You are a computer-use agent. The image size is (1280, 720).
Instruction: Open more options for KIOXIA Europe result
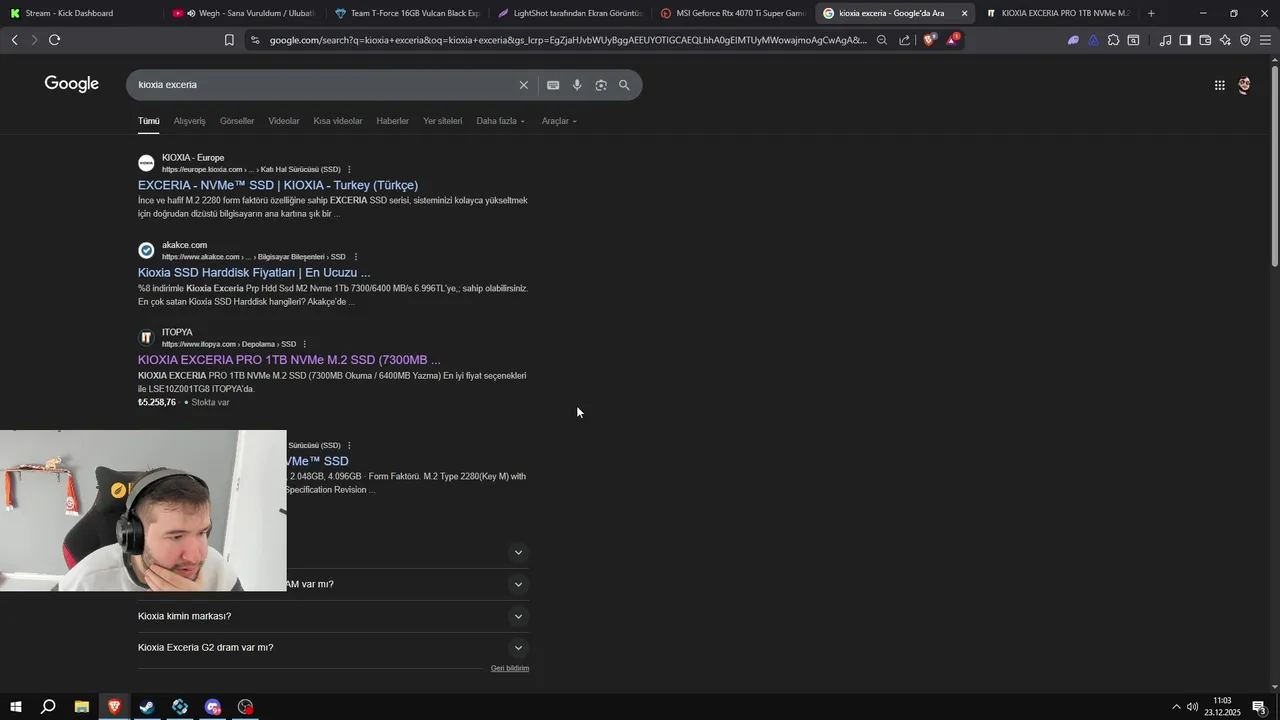(x=349, y=170)
